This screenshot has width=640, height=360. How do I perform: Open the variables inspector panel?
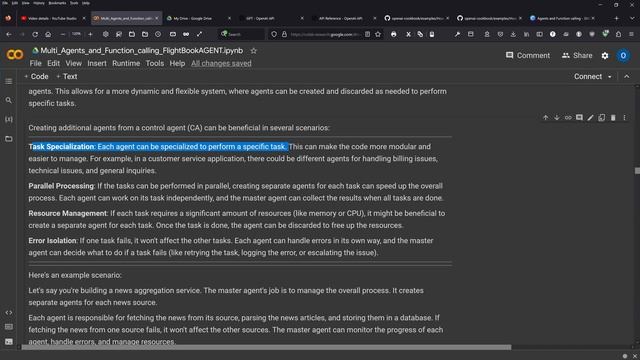[9, 119]
